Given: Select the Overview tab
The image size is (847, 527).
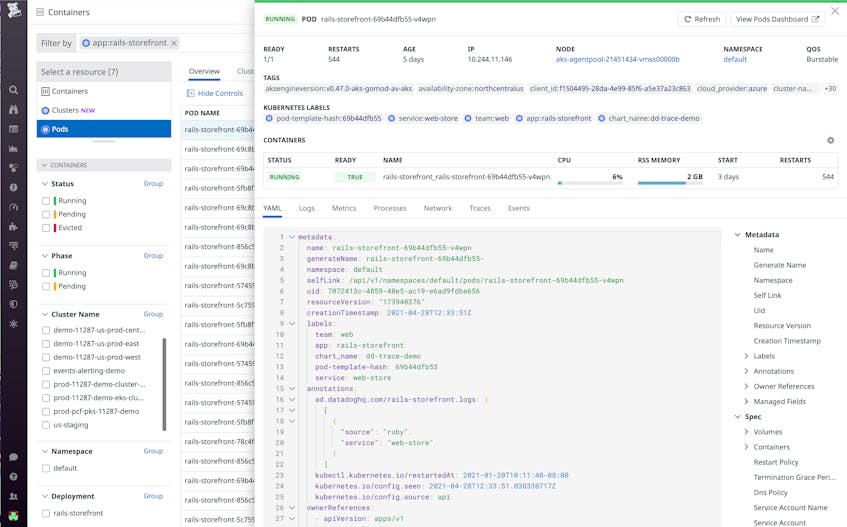Looking at the screenshot, I should [204, 71].
